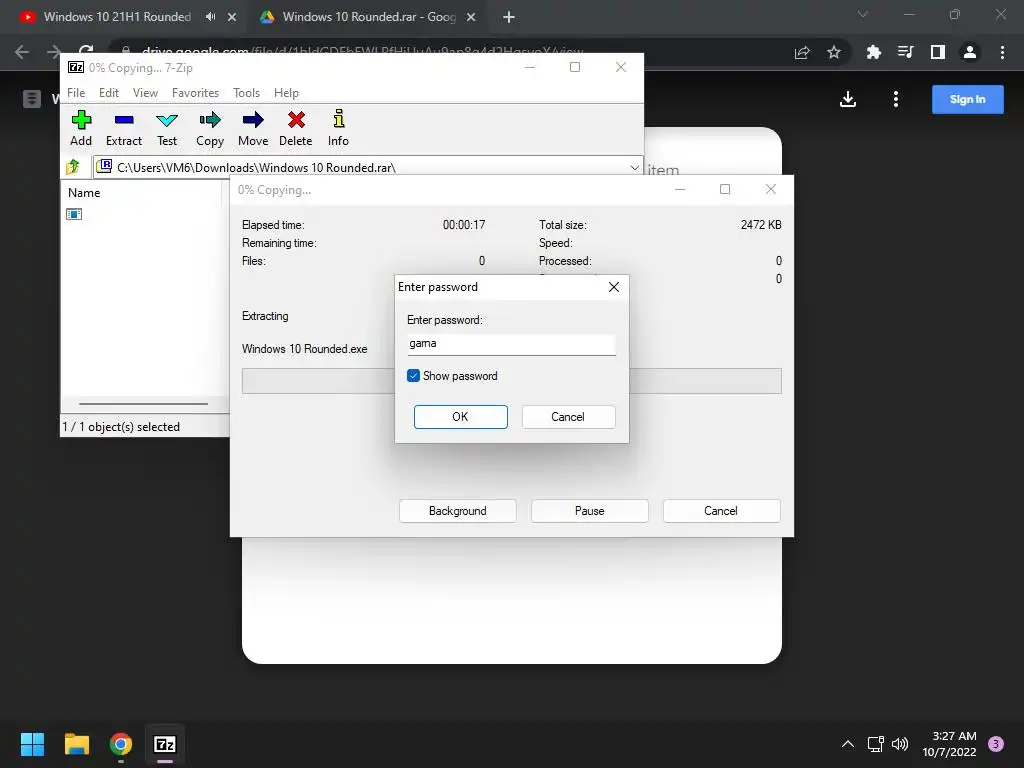Screen dimensions: 1024x768
Task: Close the Enter password dialog with X
Action: pos(614,287)
